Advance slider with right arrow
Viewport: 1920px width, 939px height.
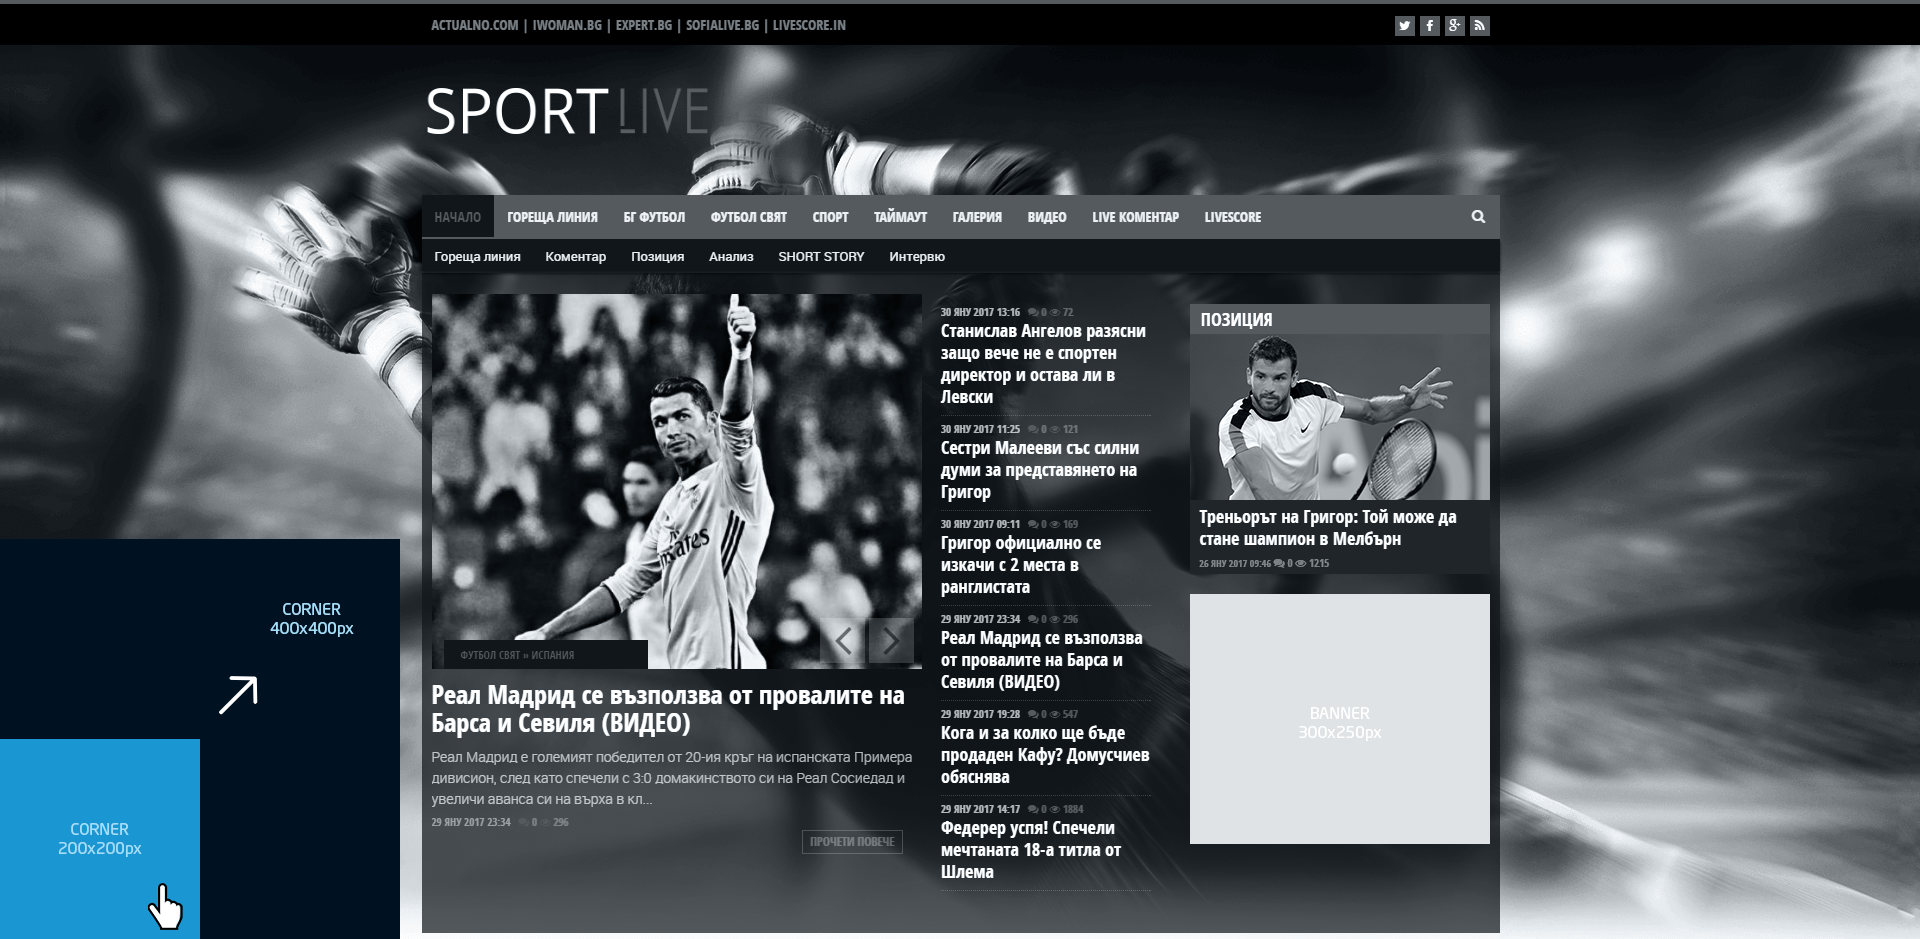(x=891, y=641)
